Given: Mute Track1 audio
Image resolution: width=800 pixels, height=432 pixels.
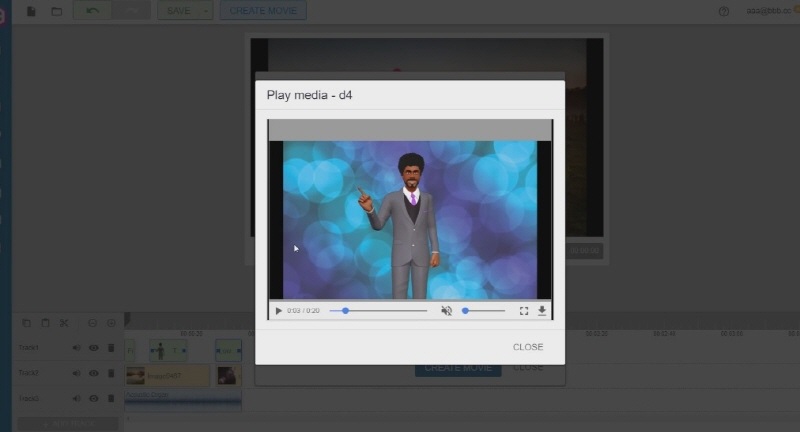Looking at the screenshot, I should coord(76,348).
